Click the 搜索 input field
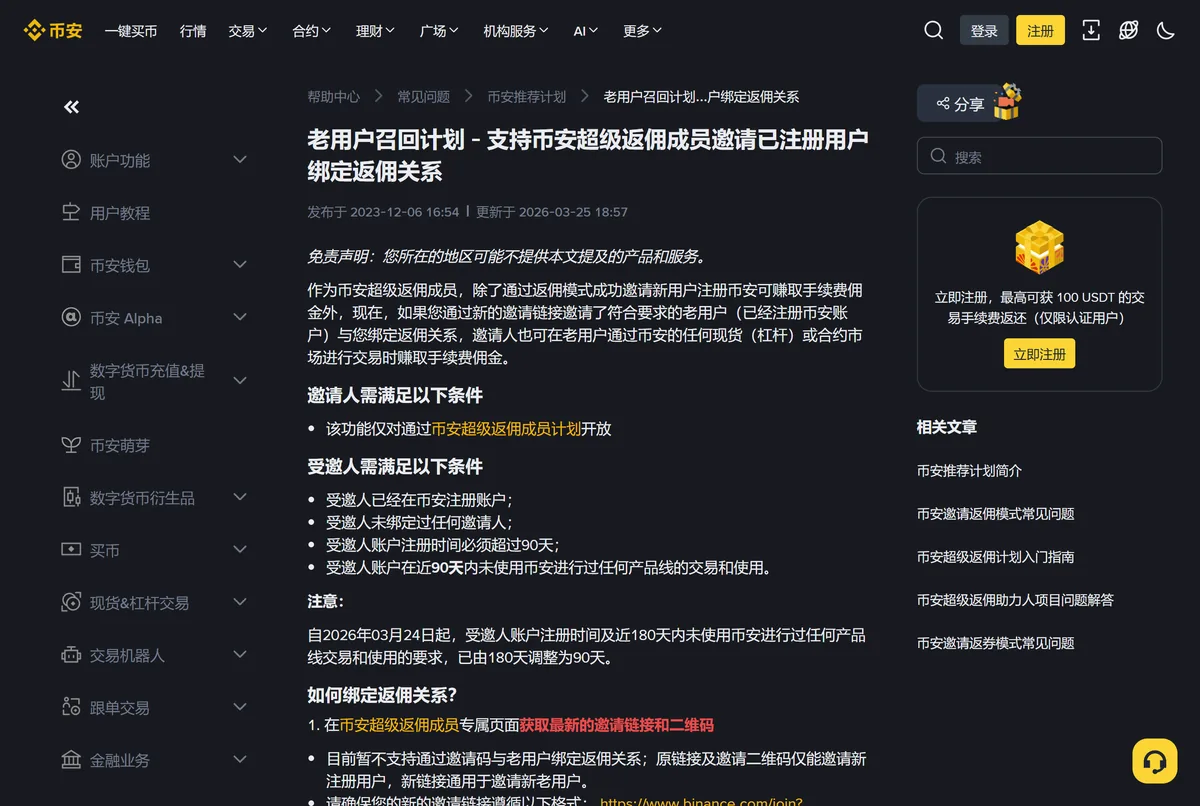1200x806 pixels. (1039, 156)
